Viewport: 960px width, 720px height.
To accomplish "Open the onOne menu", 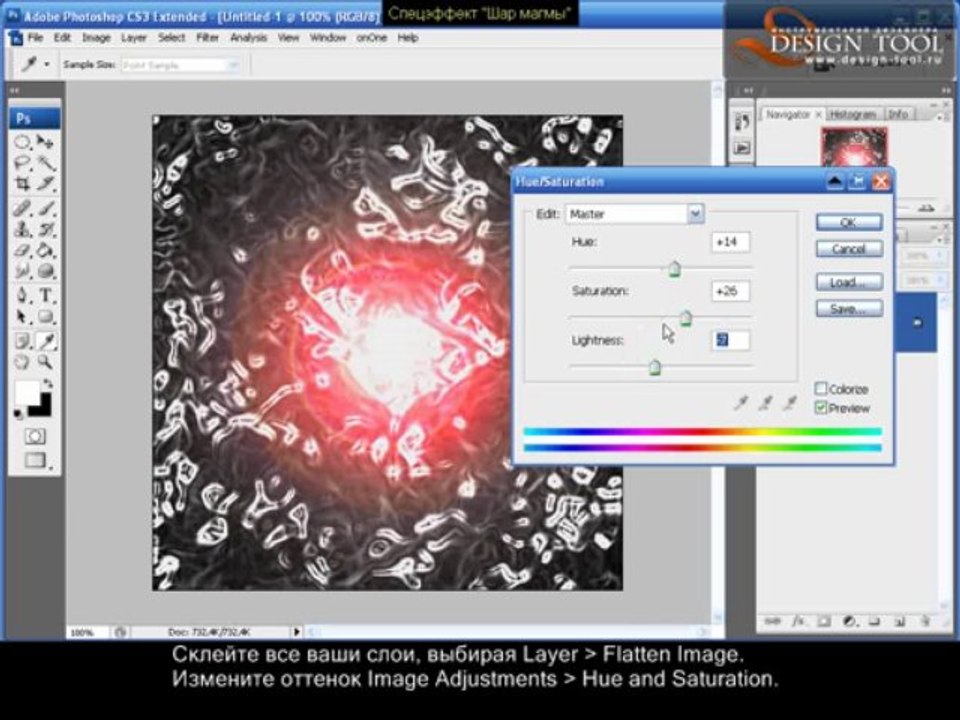I will pos(372,38).
